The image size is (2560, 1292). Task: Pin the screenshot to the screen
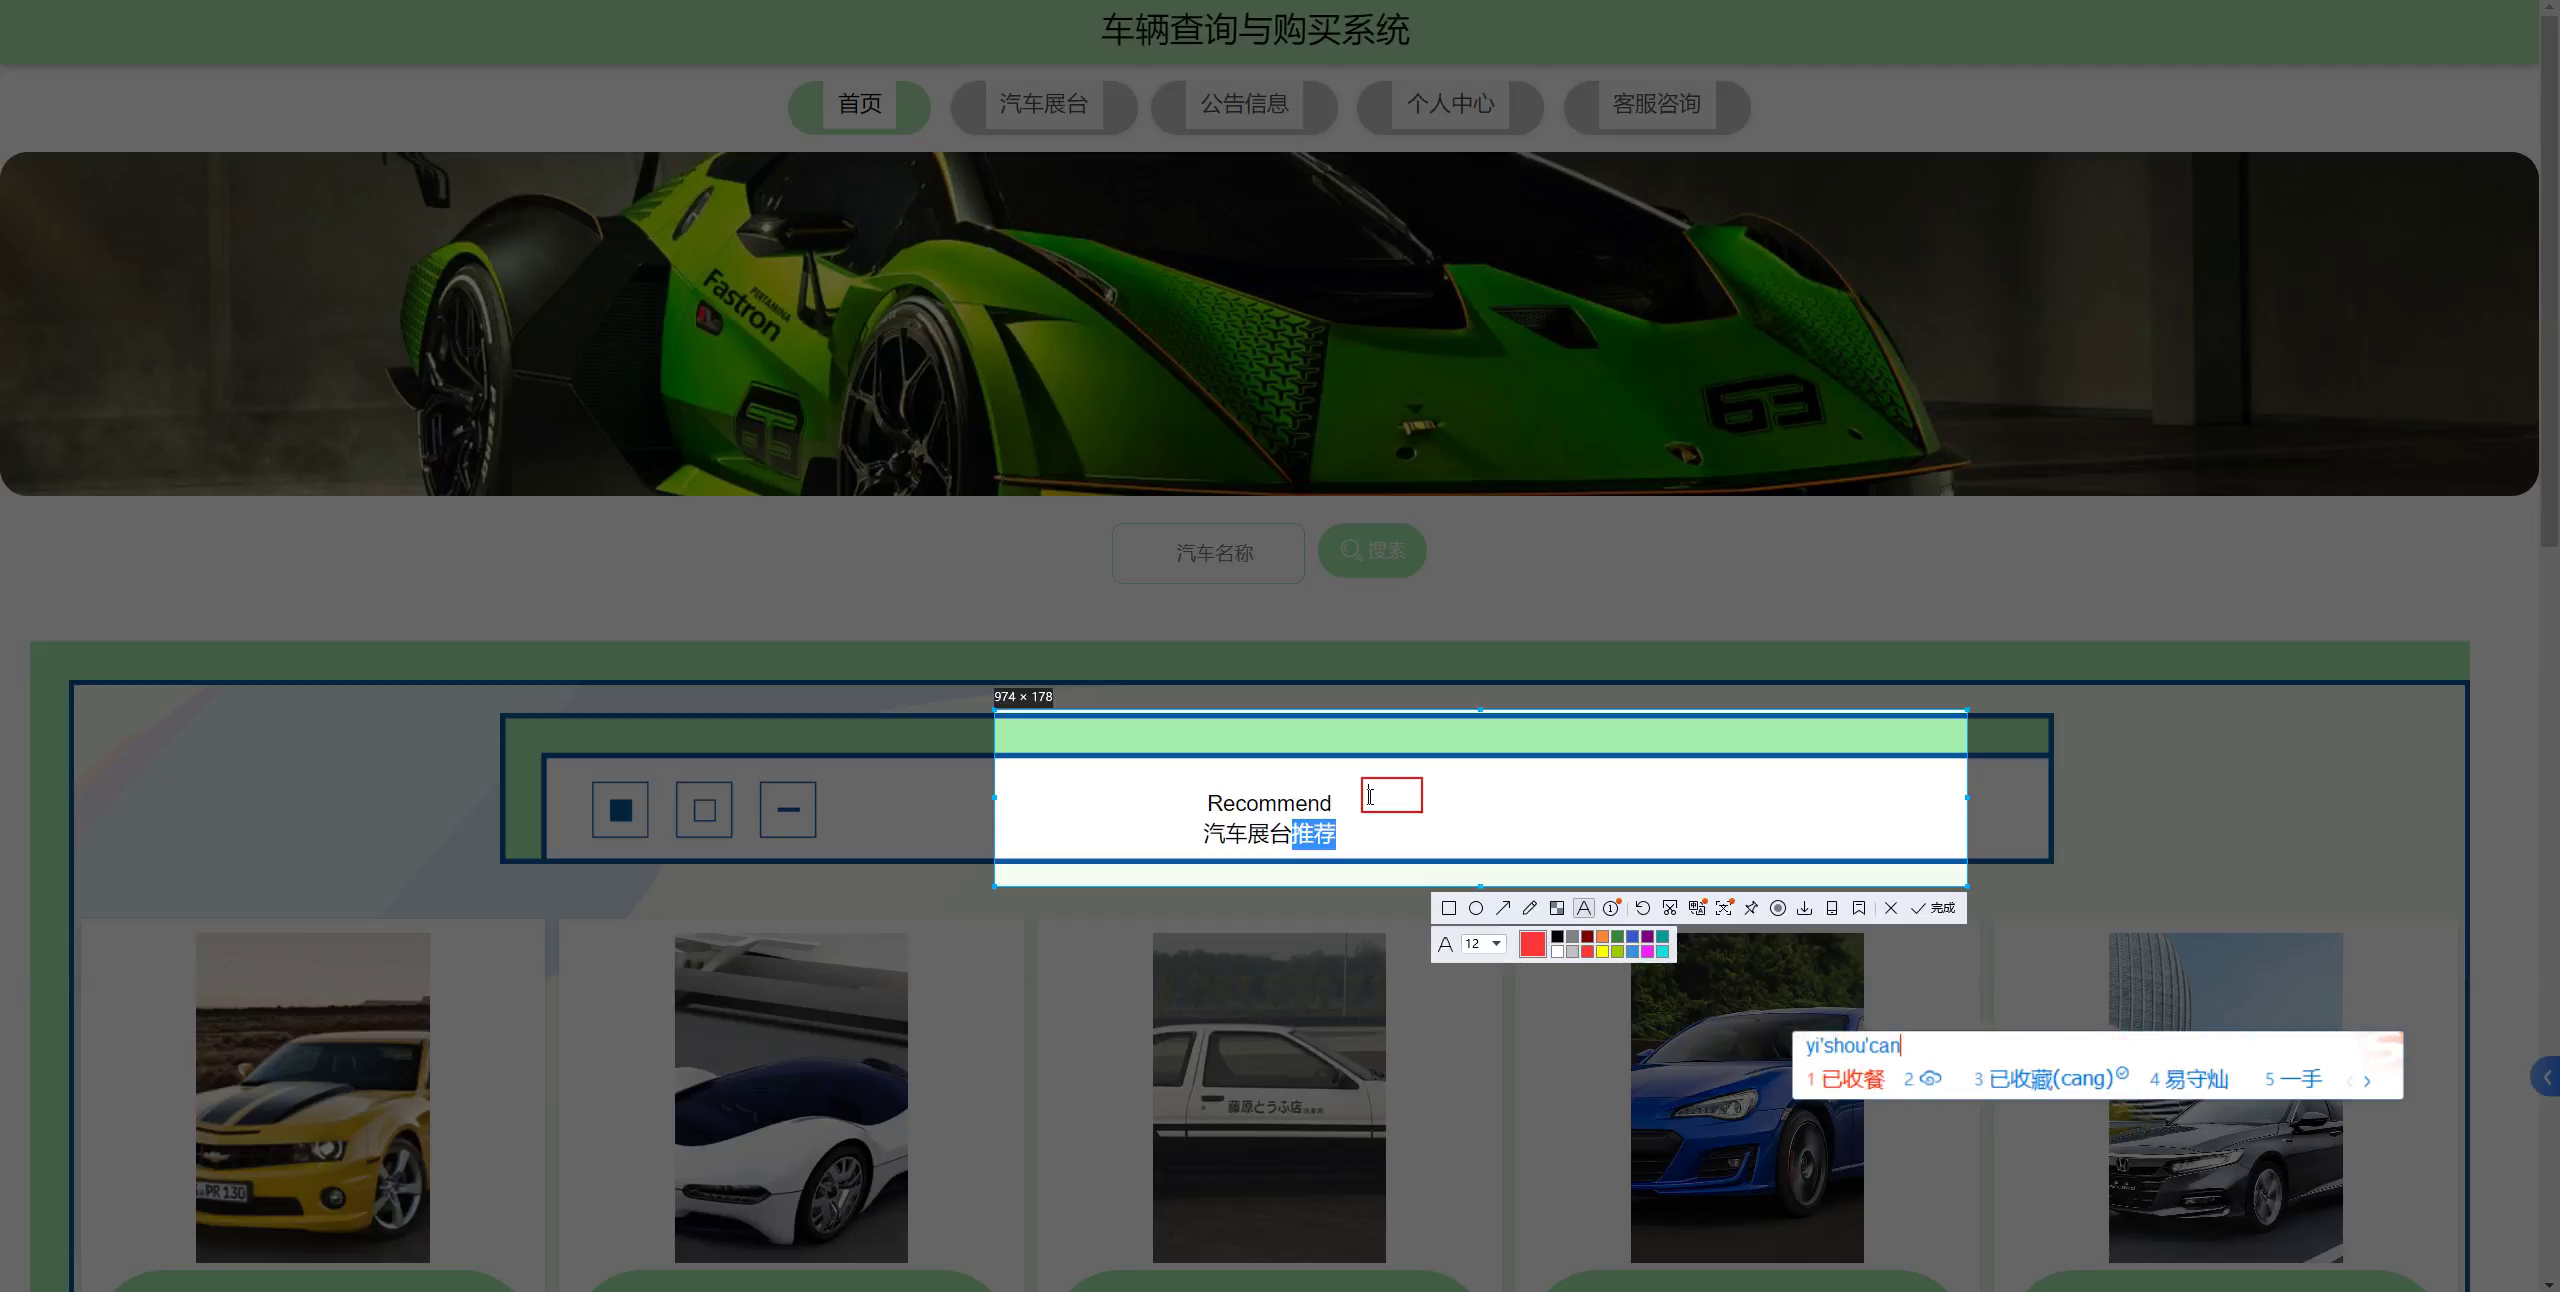(x=1751, y=908)
